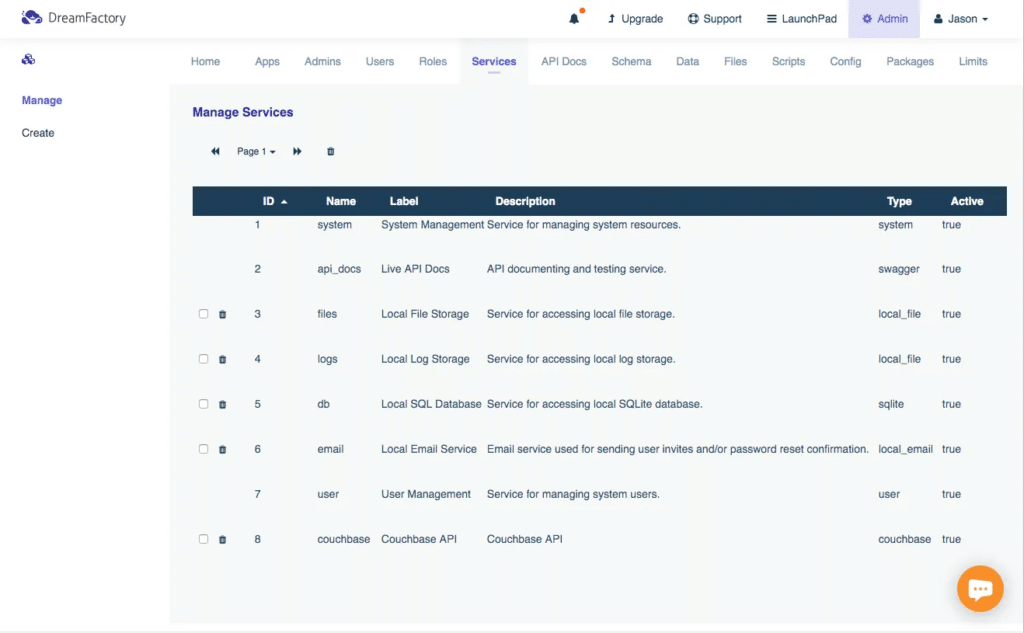The height and width of the screenshot is (633, 1024).
Task: Select Create in the sidebar
Action: (37, 132)
